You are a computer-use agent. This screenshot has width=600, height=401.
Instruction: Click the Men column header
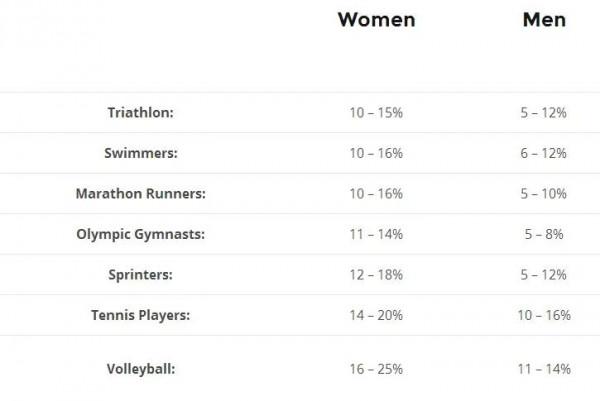pos(544,20)
